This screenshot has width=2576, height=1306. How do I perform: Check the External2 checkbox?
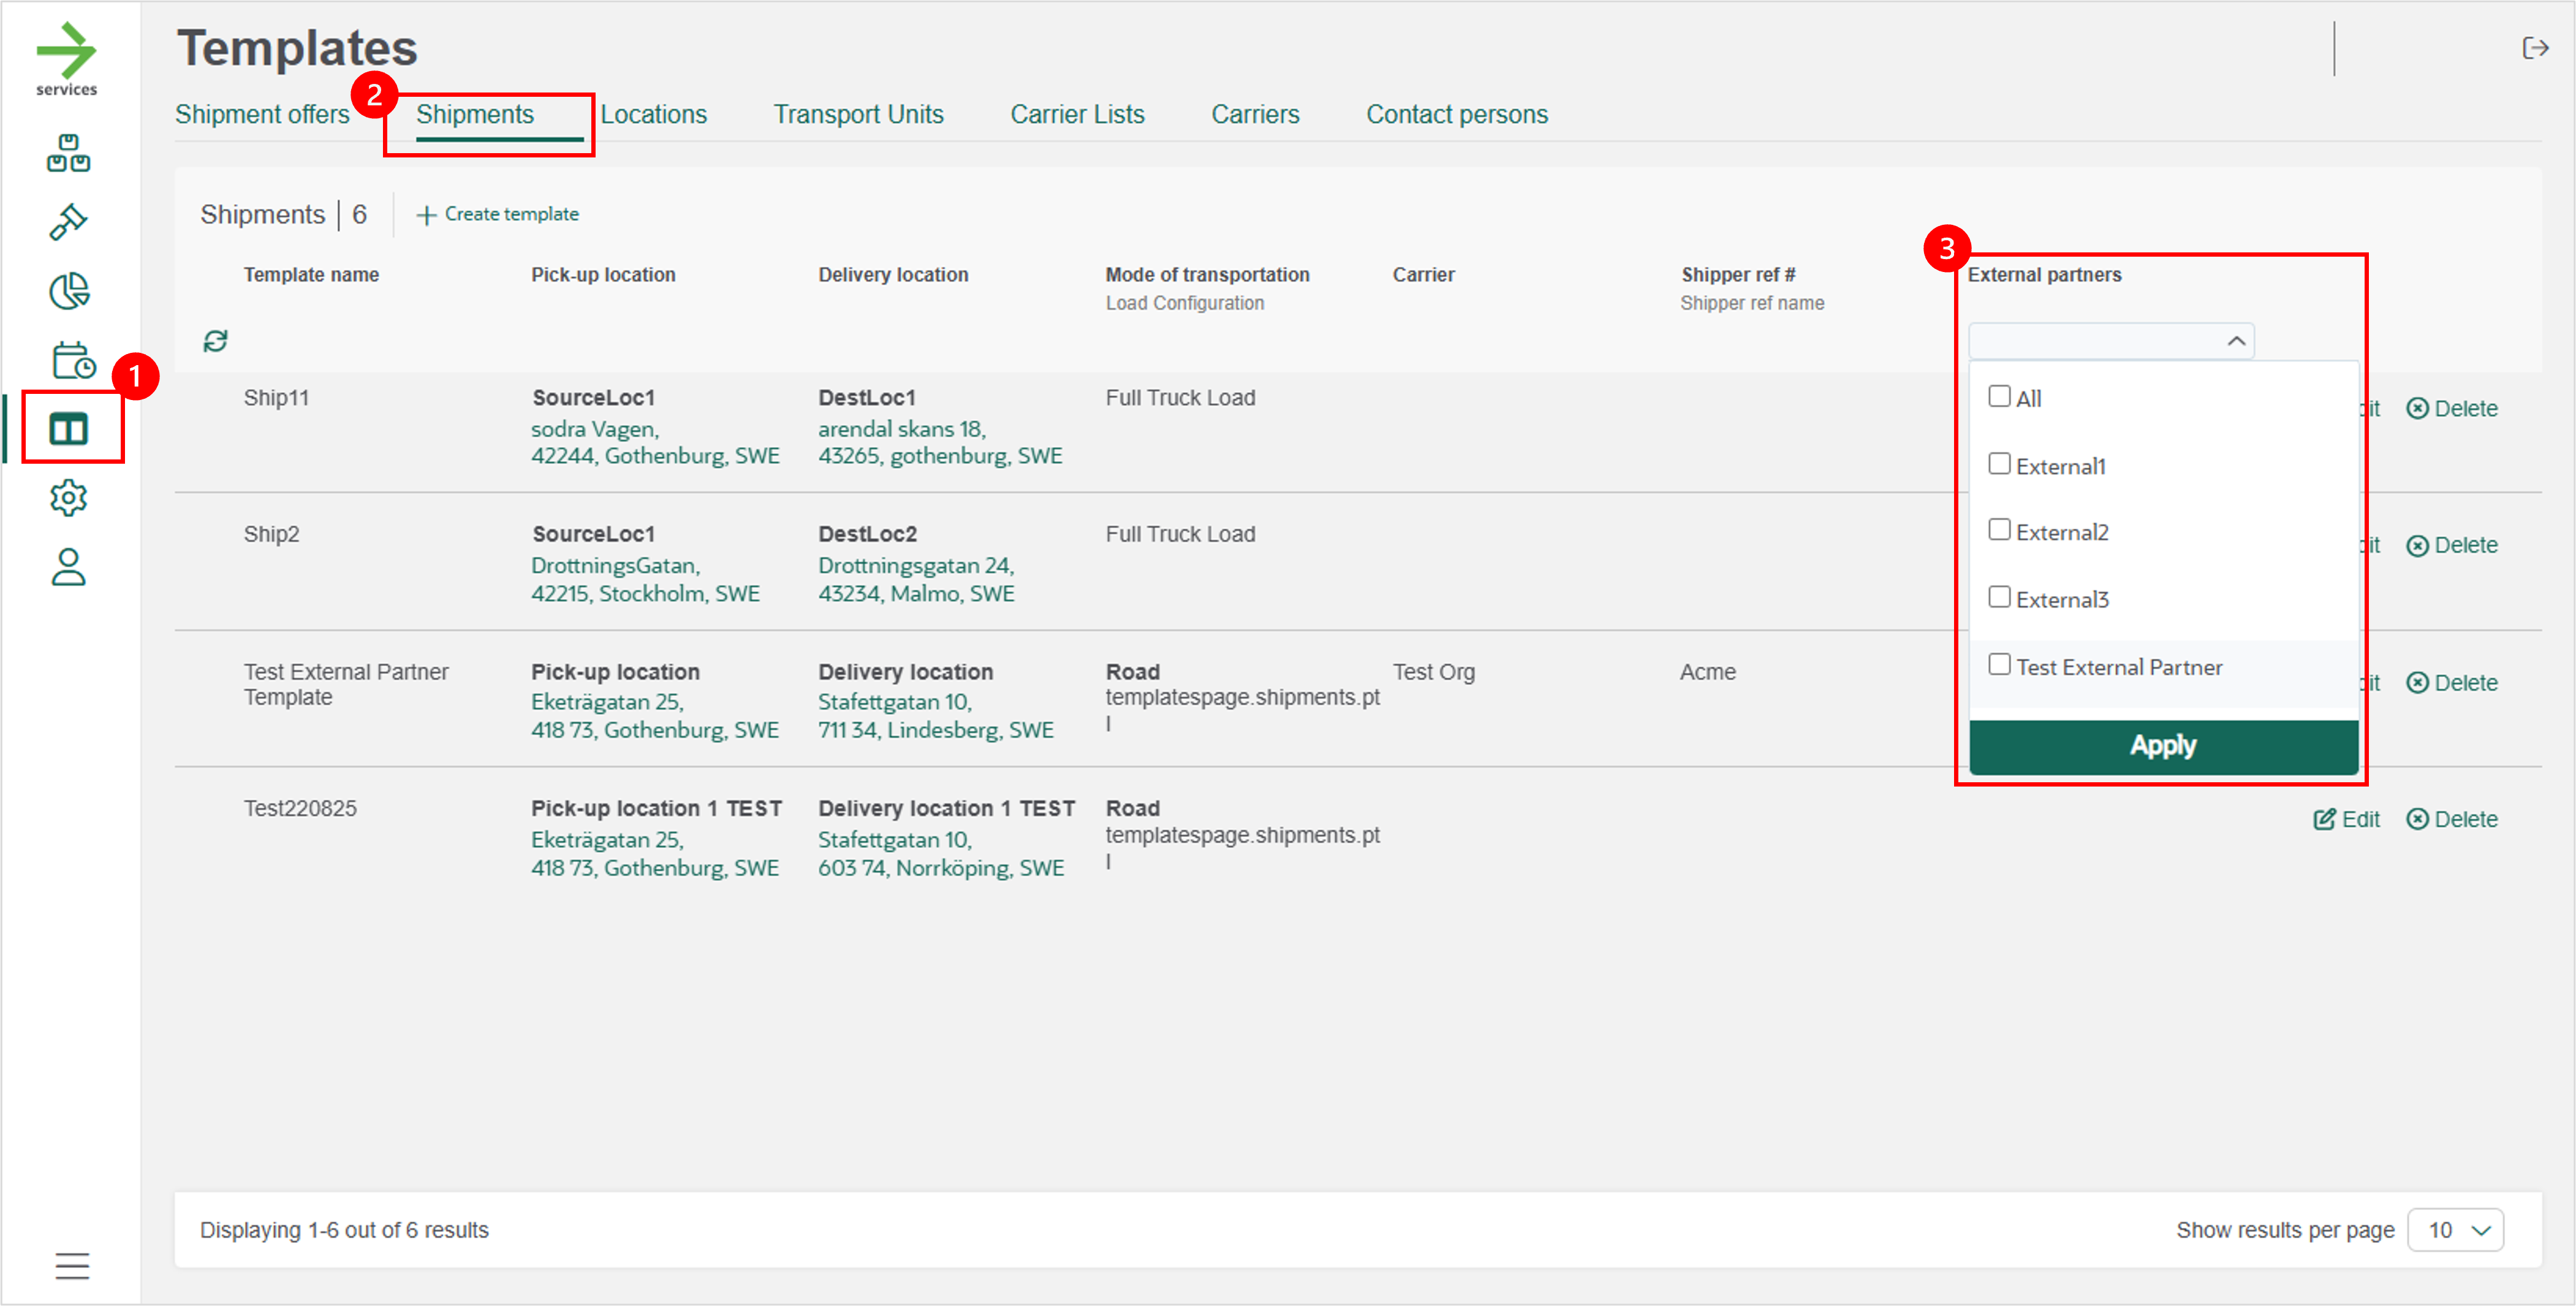click(1999, 530)
